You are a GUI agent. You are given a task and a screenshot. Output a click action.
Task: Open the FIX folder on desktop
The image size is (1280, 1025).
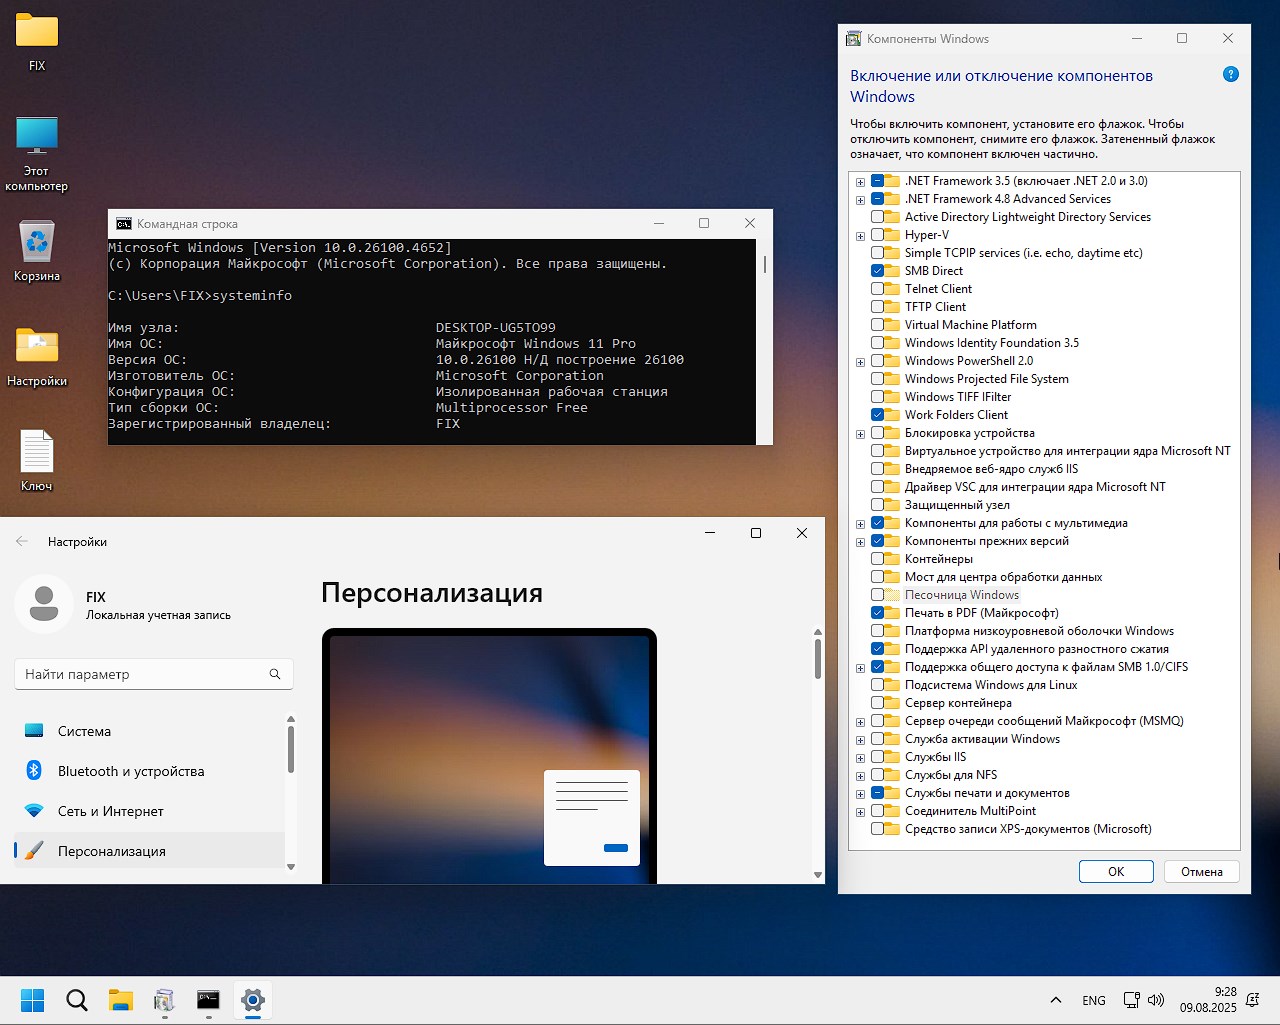click(37, 32)
